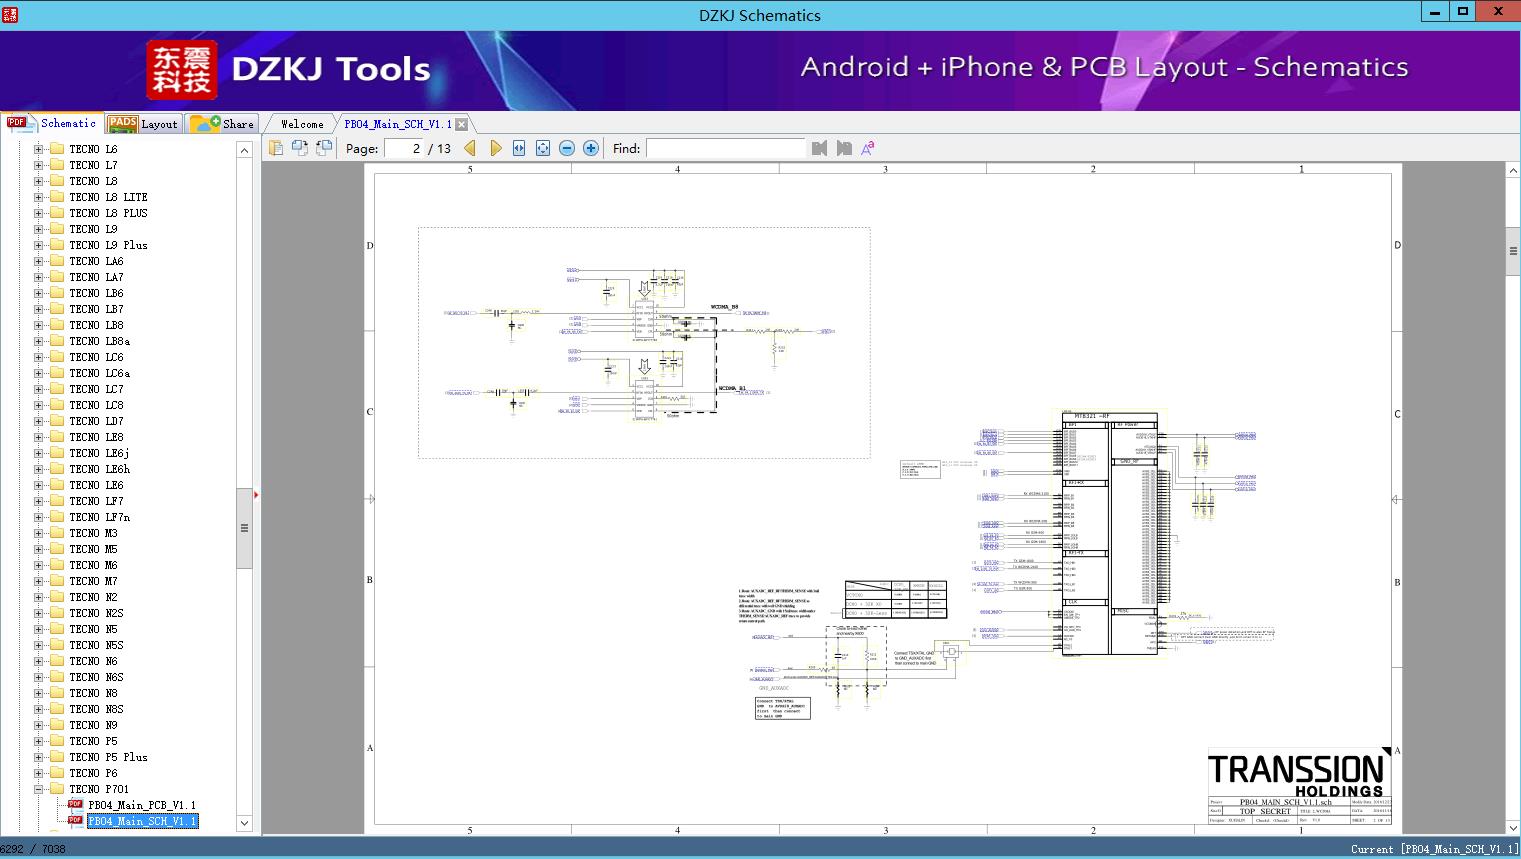Zoom in with the plus icon
This screenshot has width=1521, height=859.
click(591, 148)
